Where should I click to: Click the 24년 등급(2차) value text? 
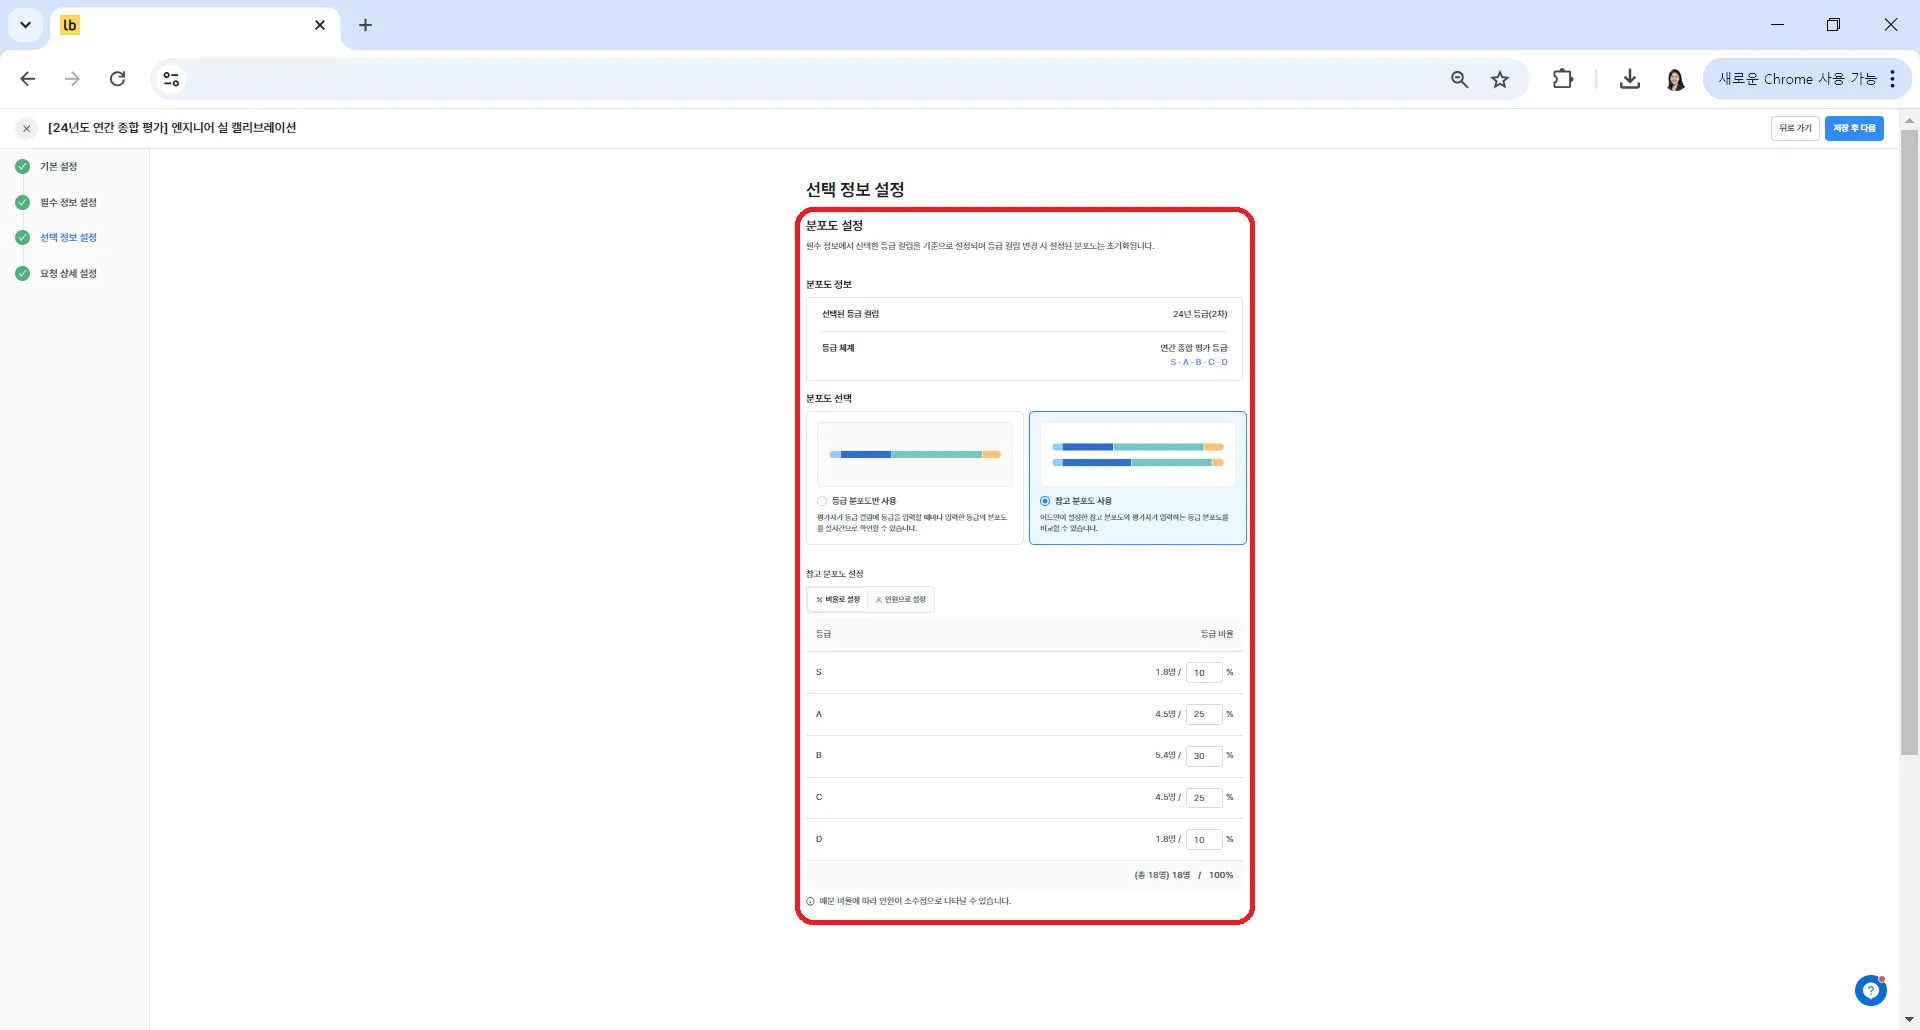[x=1200, y=314]
